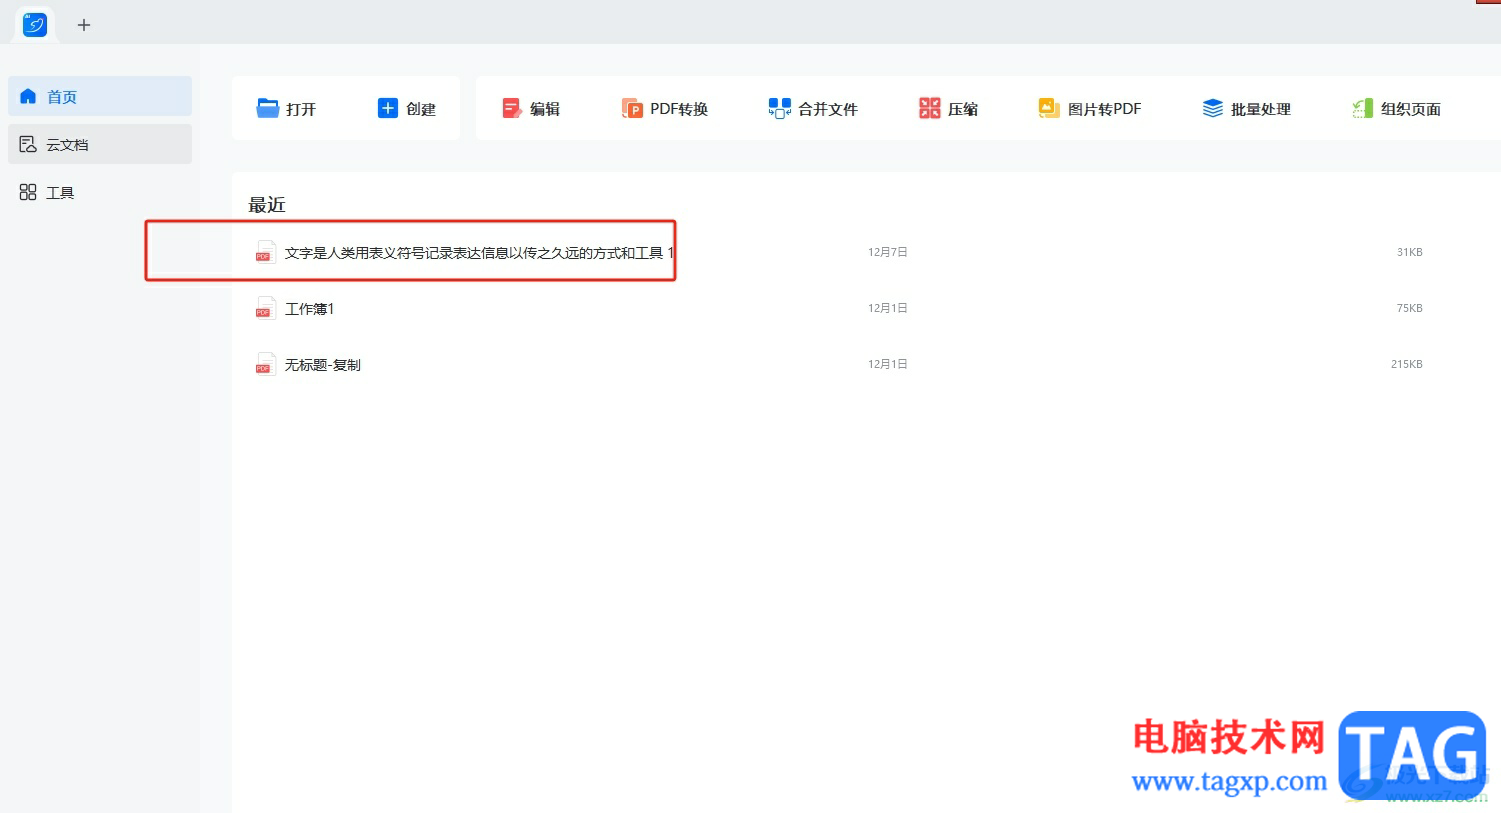
Task: Switch to the app logo home tab
Action: (35, 24)
